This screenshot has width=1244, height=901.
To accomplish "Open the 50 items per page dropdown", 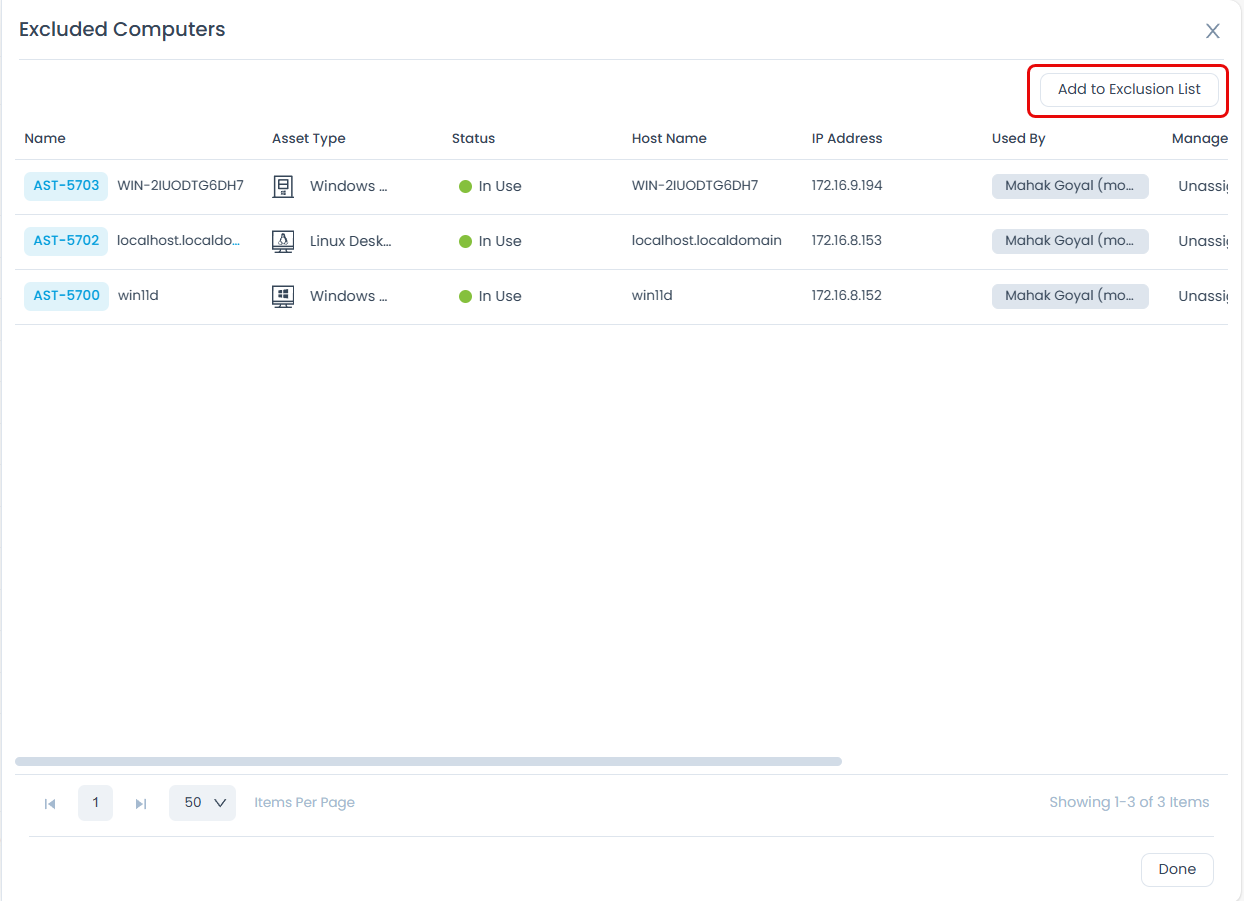I will (203, 803).
